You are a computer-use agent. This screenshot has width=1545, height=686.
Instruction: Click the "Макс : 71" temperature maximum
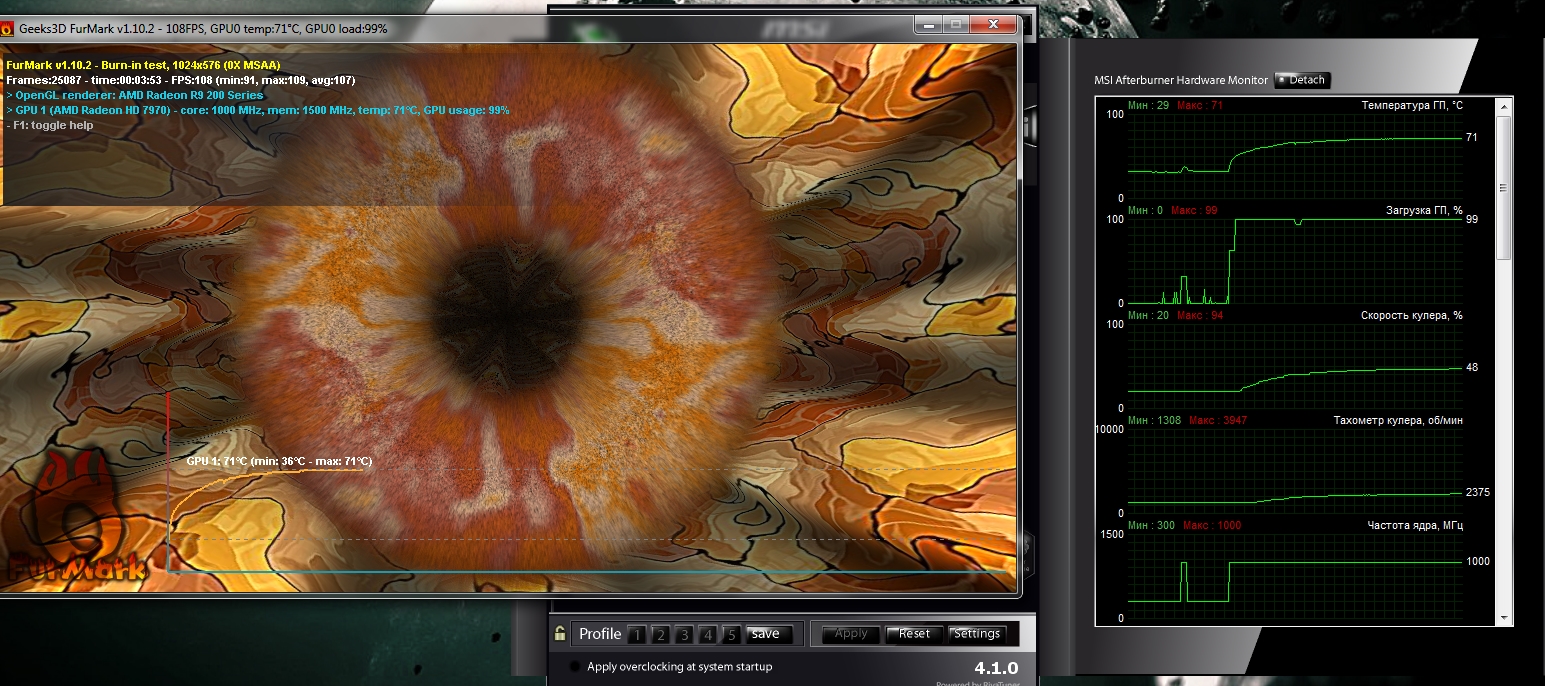[1200, 105]
